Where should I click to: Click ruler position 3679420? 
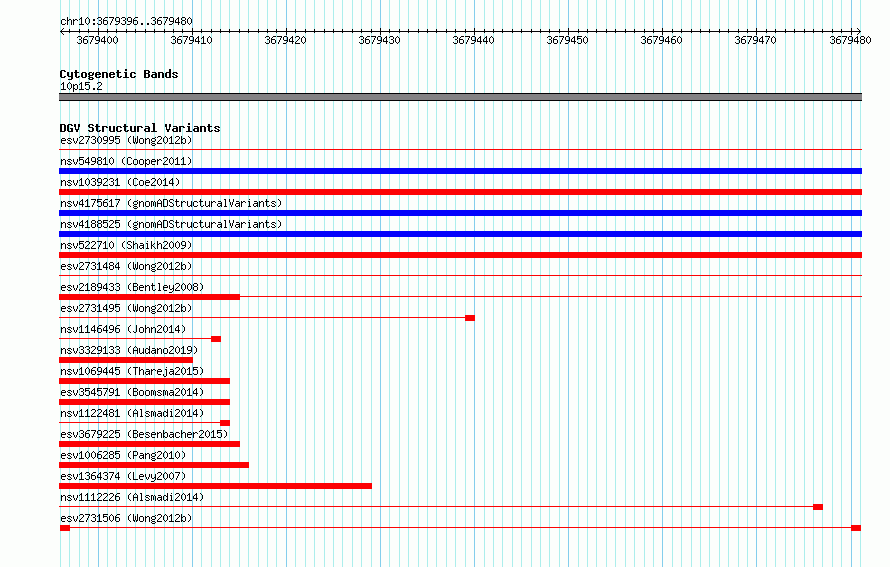pos(286,40)
